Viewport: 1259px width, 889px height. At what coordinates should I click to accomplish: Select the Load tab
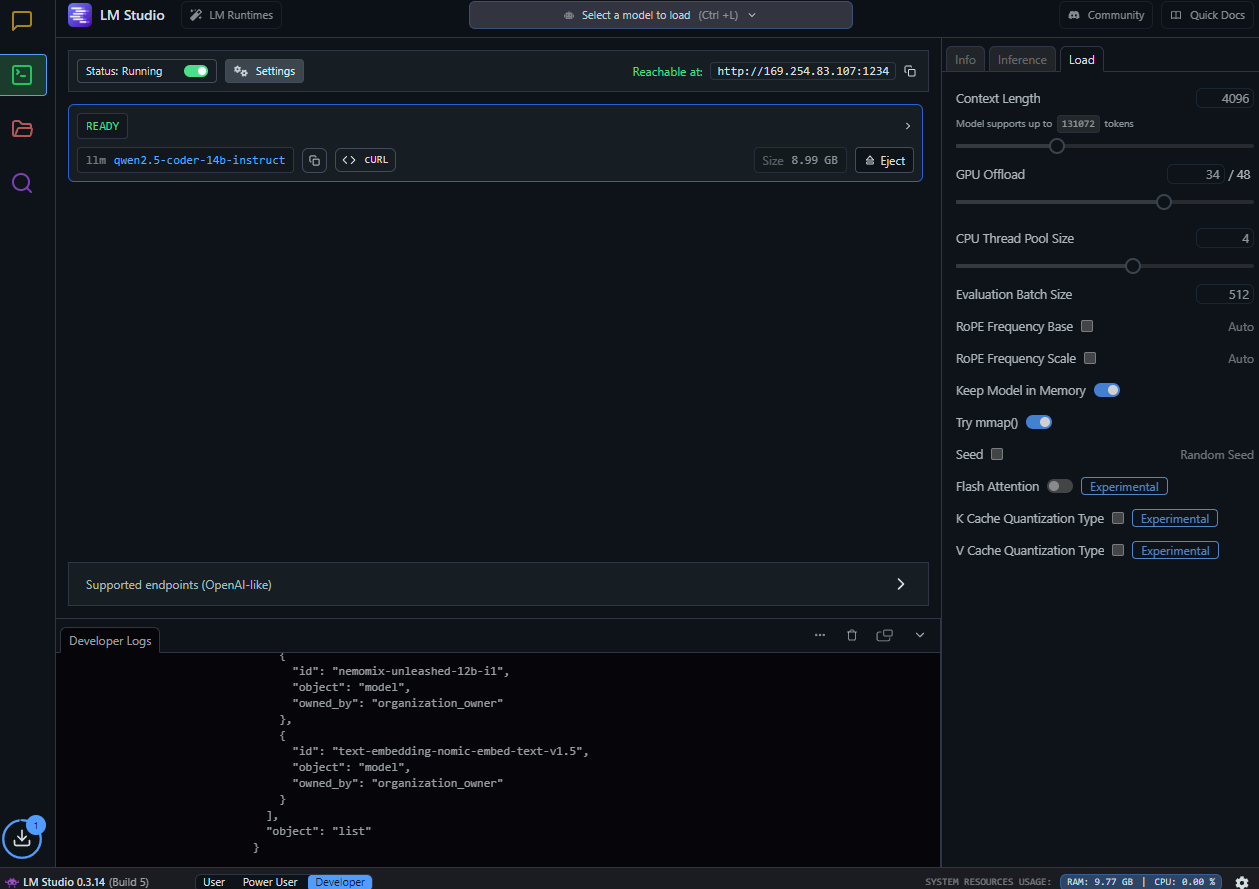(x=1082, y=59)
